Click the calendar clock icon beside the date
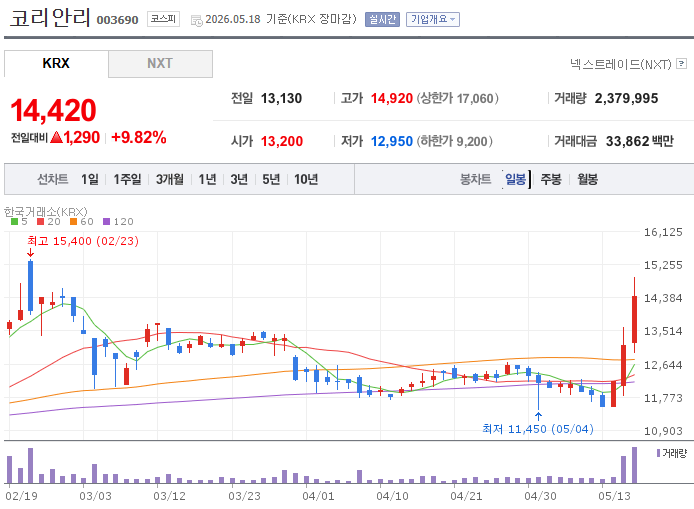694x509 pixels. [197, 20]
